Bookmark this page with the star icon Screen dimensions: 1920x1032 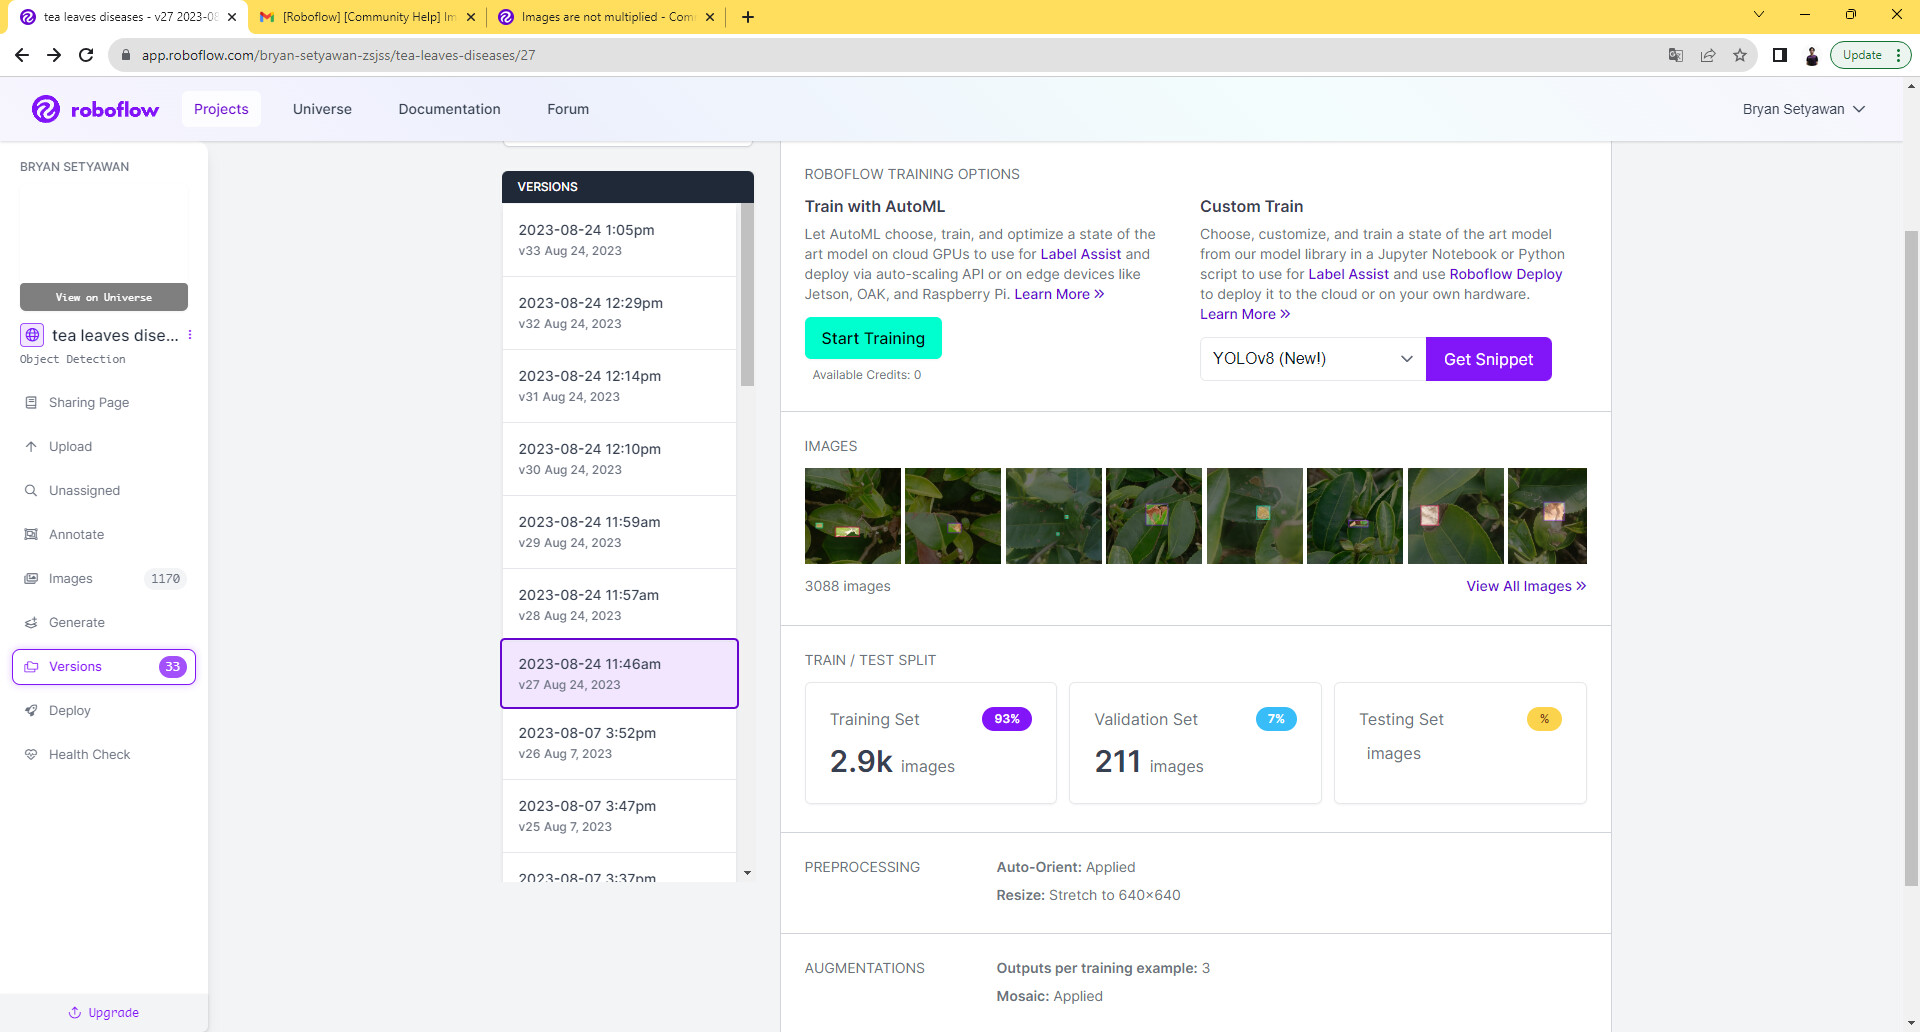coord(1740,55)
